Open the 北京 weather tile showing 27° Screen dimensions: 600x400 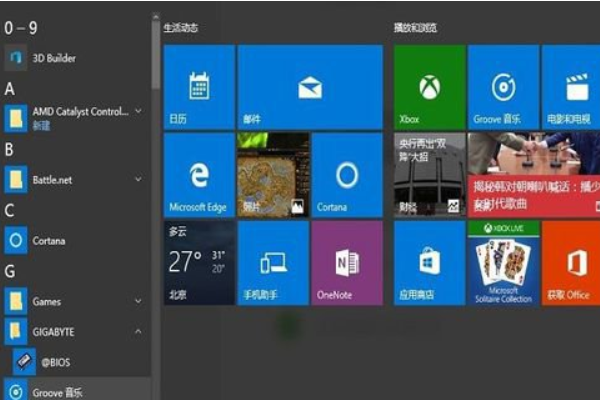point(199,263)
